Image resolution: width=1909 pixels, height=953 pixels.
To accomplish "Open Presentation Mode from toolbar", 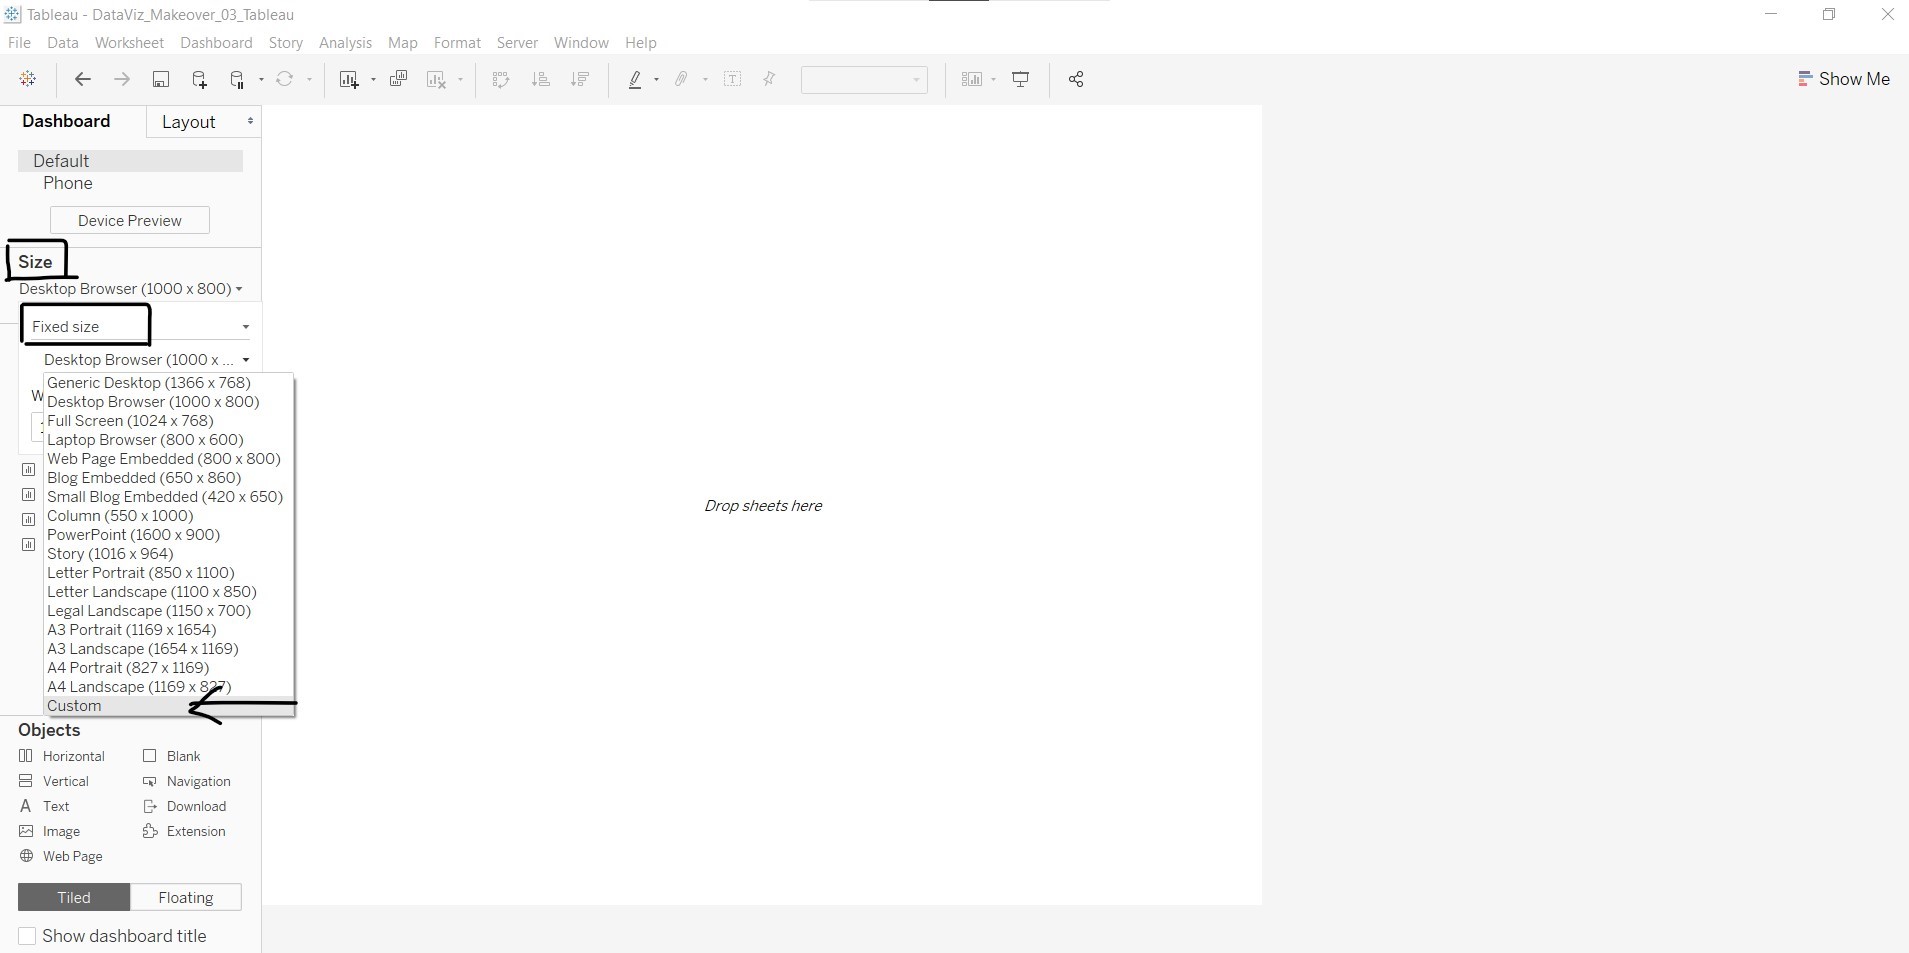I will pos(1020,80).
